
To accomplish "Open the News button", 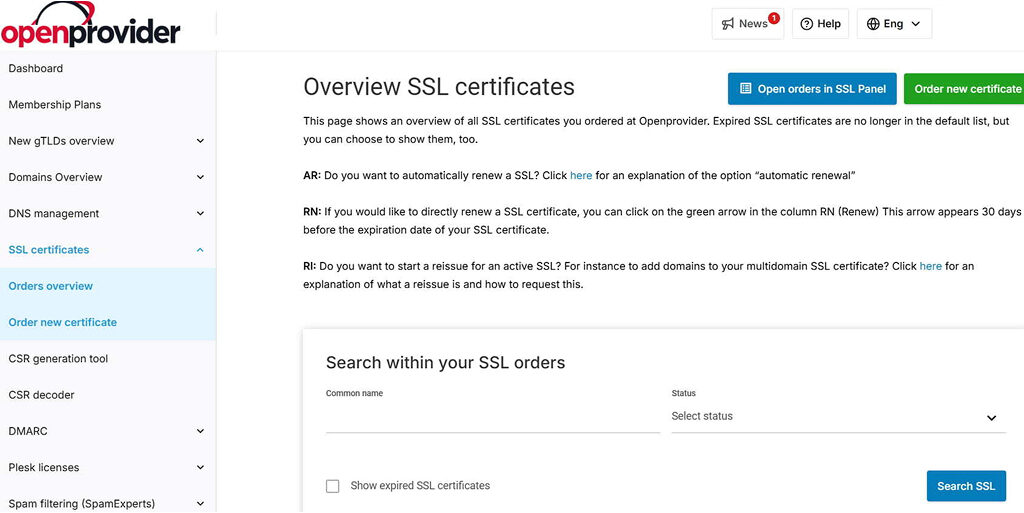I will (748, 24).
